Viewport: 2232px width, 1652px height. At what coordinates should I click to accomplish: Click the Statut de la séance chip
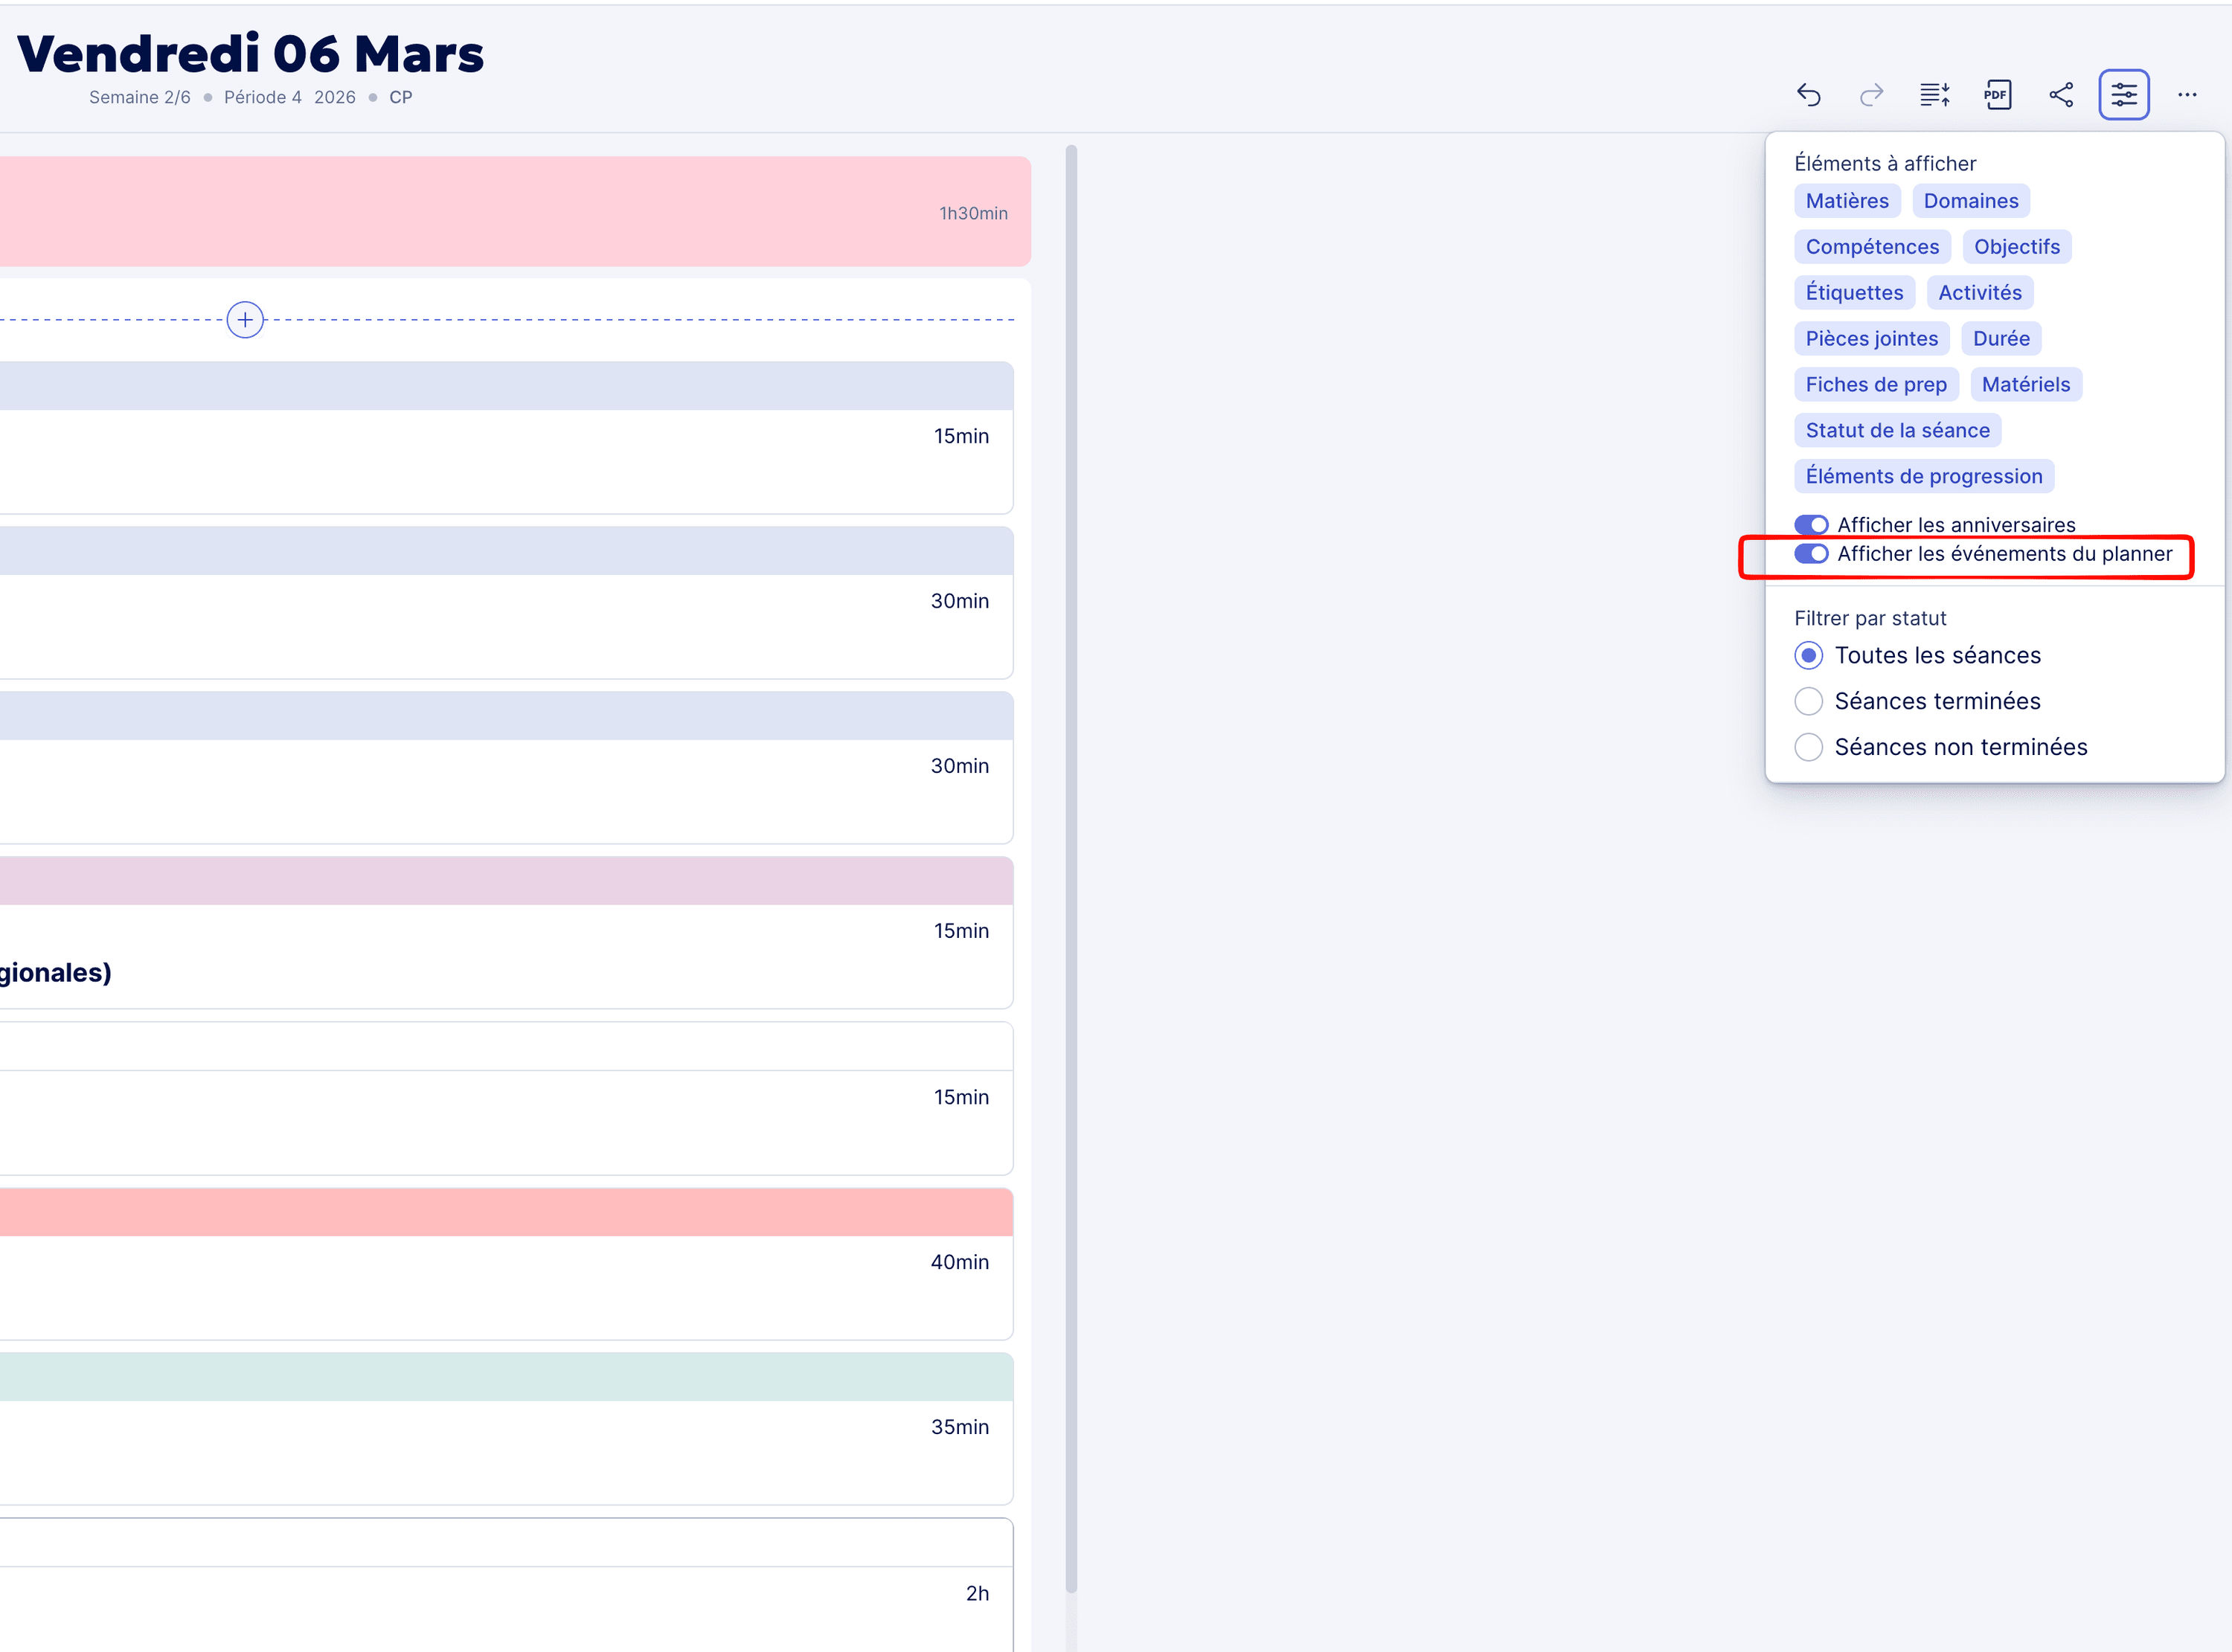[1897, 431]
